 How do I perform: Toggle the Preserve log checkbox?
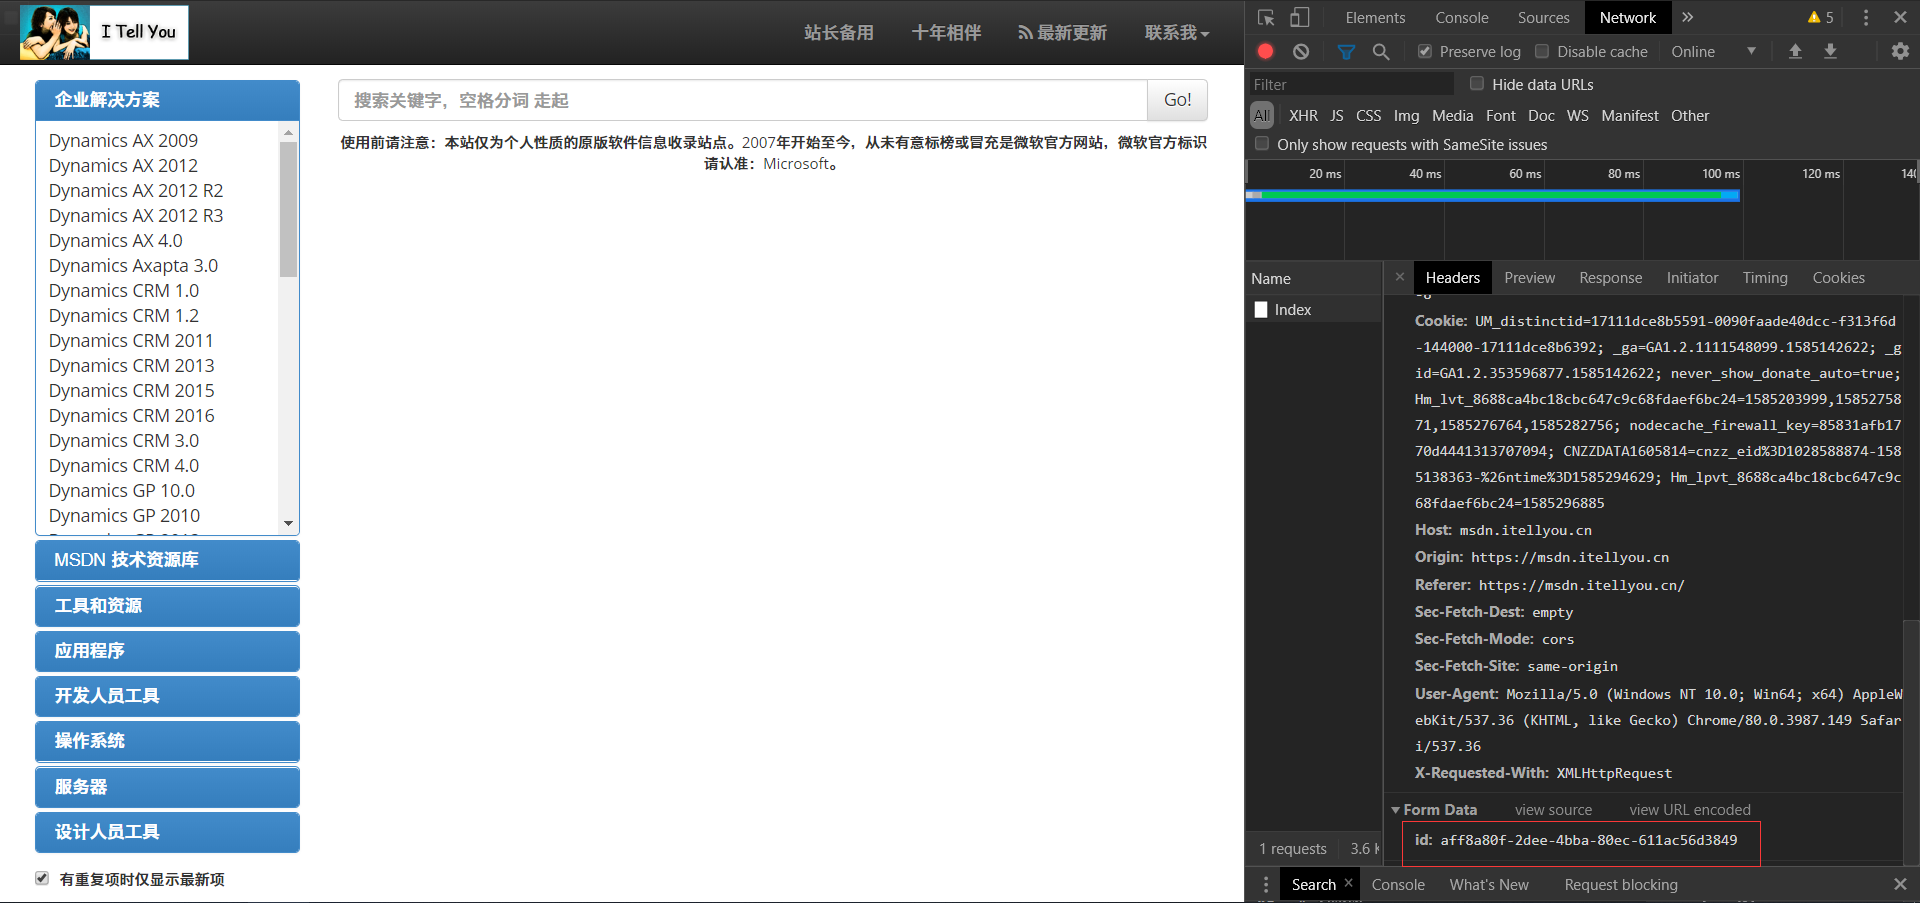[x=1425, y=51]
